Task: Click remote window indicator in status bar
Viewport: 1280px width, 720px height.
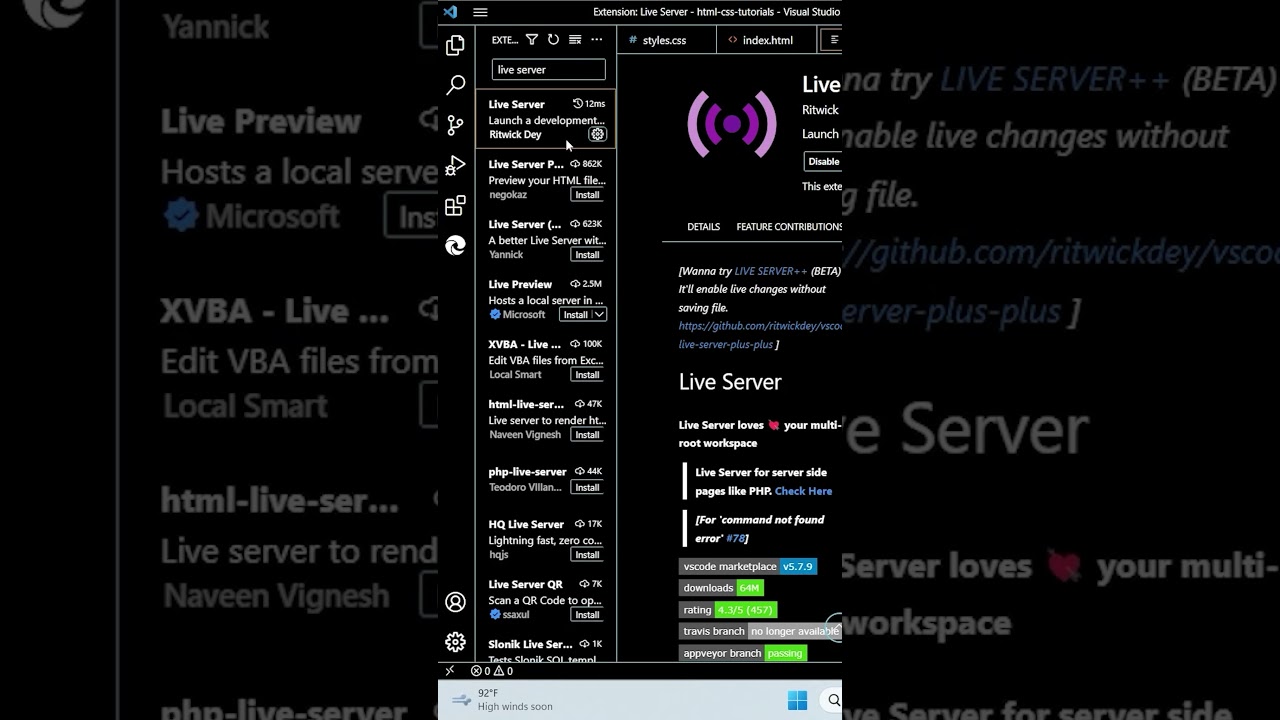Action: pyautogui.click(x=449, y=671)
